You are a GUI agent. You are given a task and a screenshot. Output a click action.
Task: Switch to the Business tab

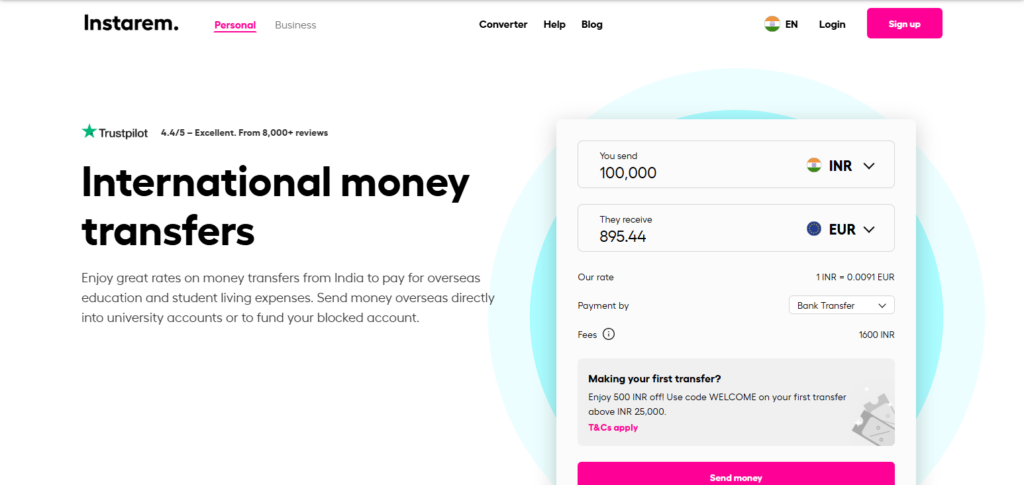pyautogui.click(x=295, y=25)
